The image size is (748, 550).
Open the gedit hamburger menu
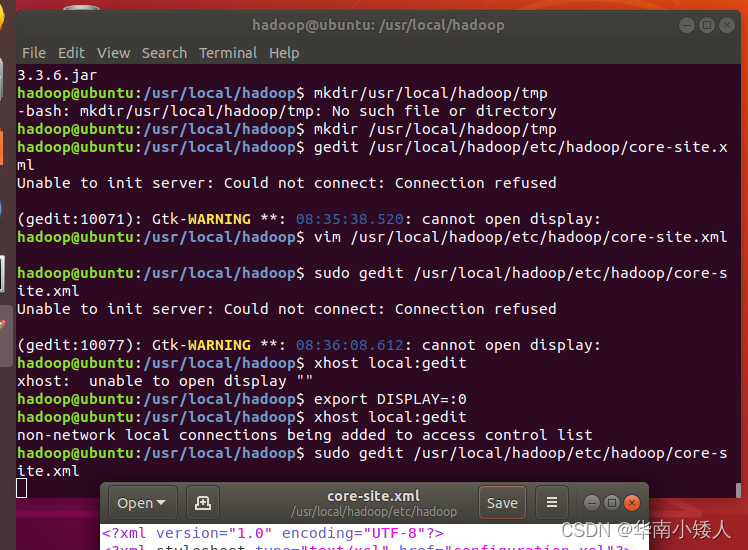pos(552,503)
